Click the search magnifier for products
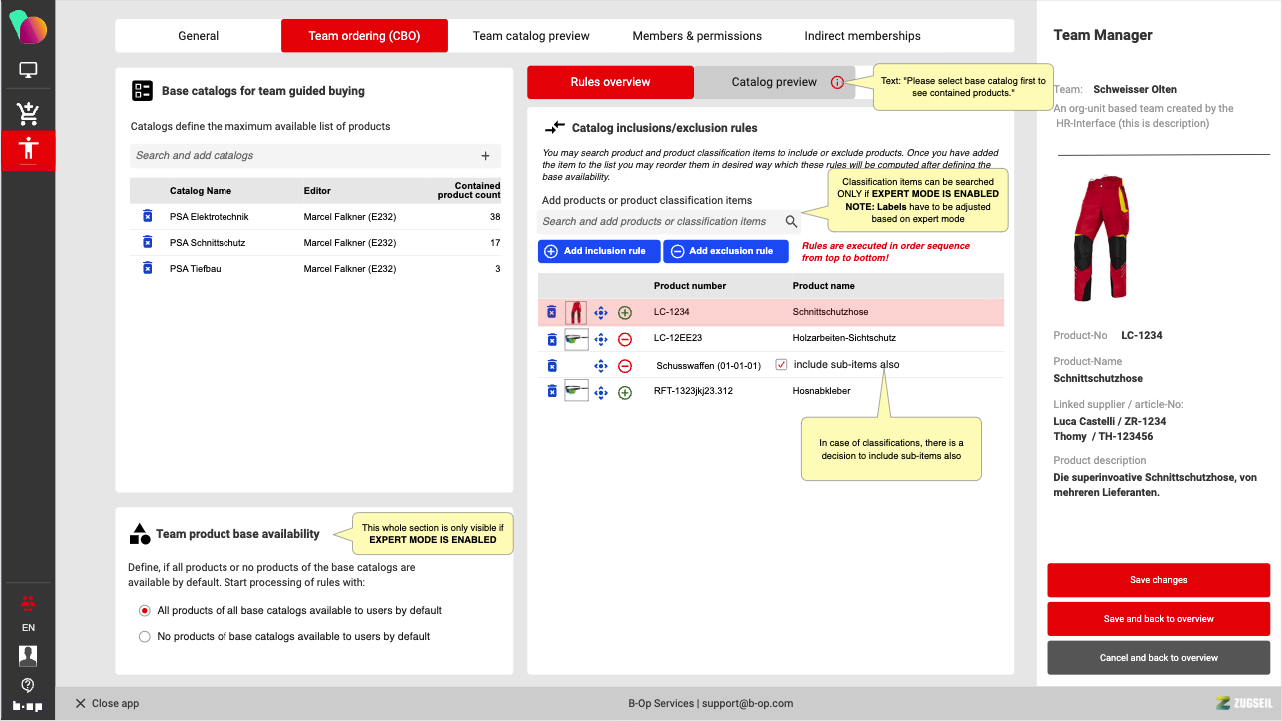The height and width of the screenshot is (721, 1282). pyautogui.click(x=791, y=222)
